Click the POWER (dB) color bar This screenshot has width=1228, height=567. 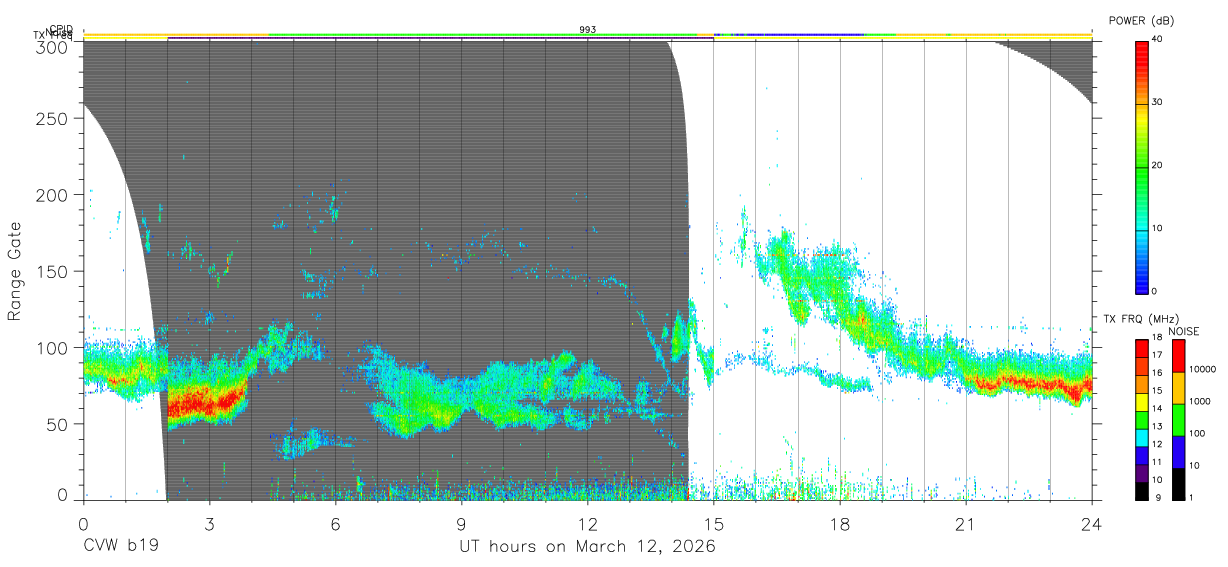coord(1141,166)
